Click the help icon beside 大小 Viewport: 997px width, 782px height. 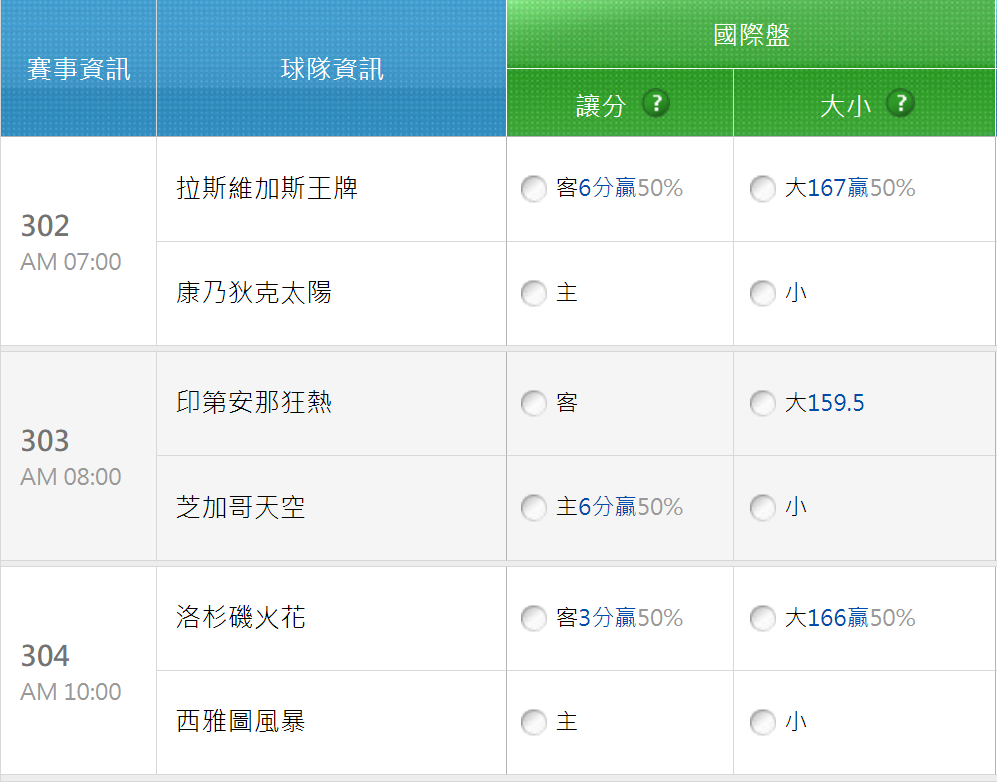[x=900, y=103]
